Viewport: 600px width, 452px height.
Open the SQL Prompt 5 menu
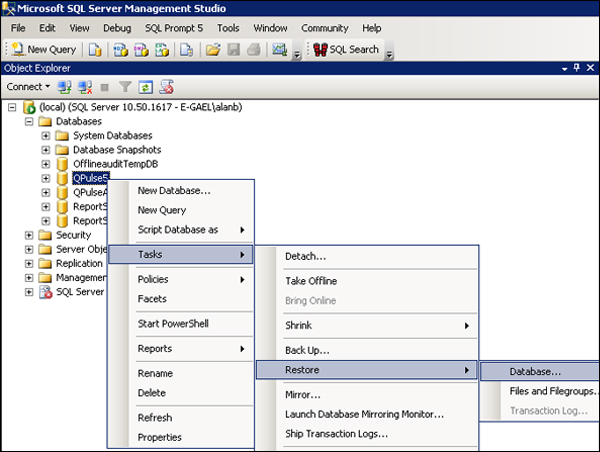coord(174,28)
